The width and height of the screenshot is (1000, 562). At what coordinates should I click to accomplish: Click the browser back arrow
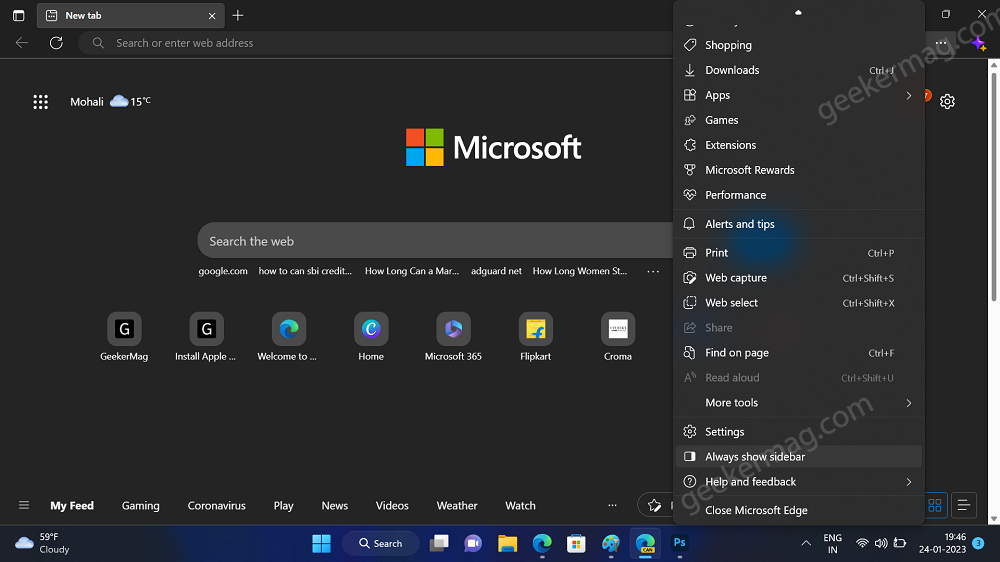tap(22, 43)
